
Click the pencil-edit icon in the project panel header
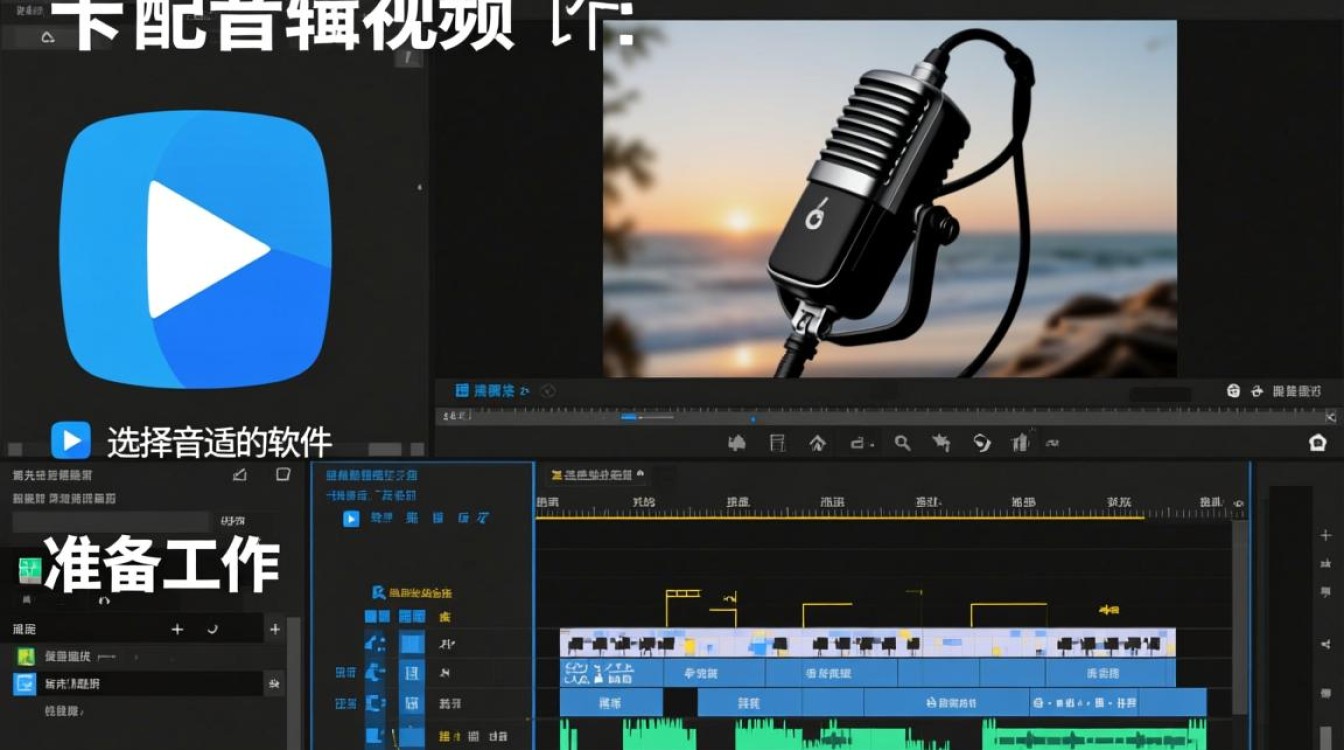[240, 474]
